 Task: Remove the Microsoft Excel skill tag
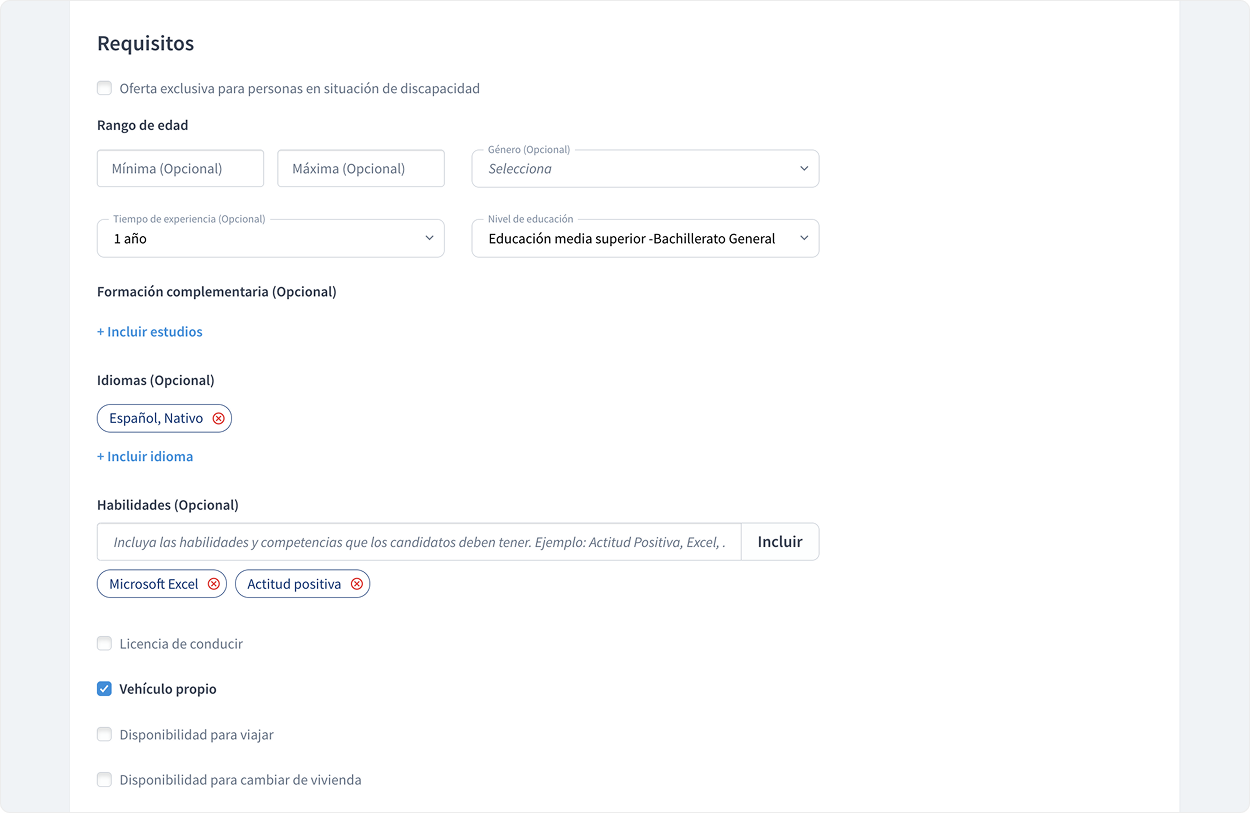[x=214, y=584]
